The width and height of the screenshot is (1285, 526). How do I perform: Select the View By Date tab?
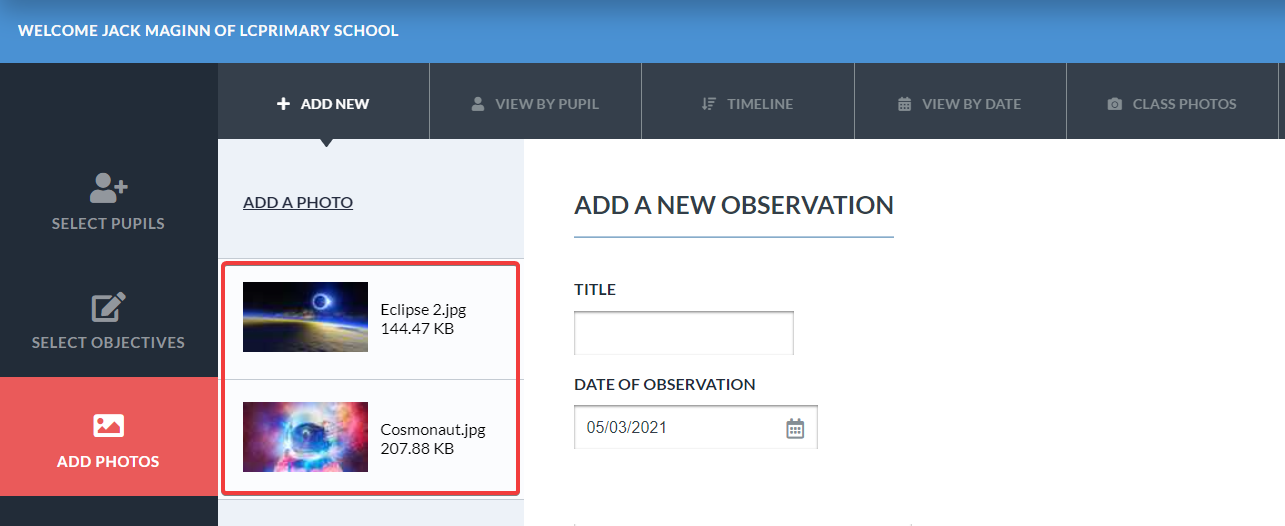tap(960, 101)
